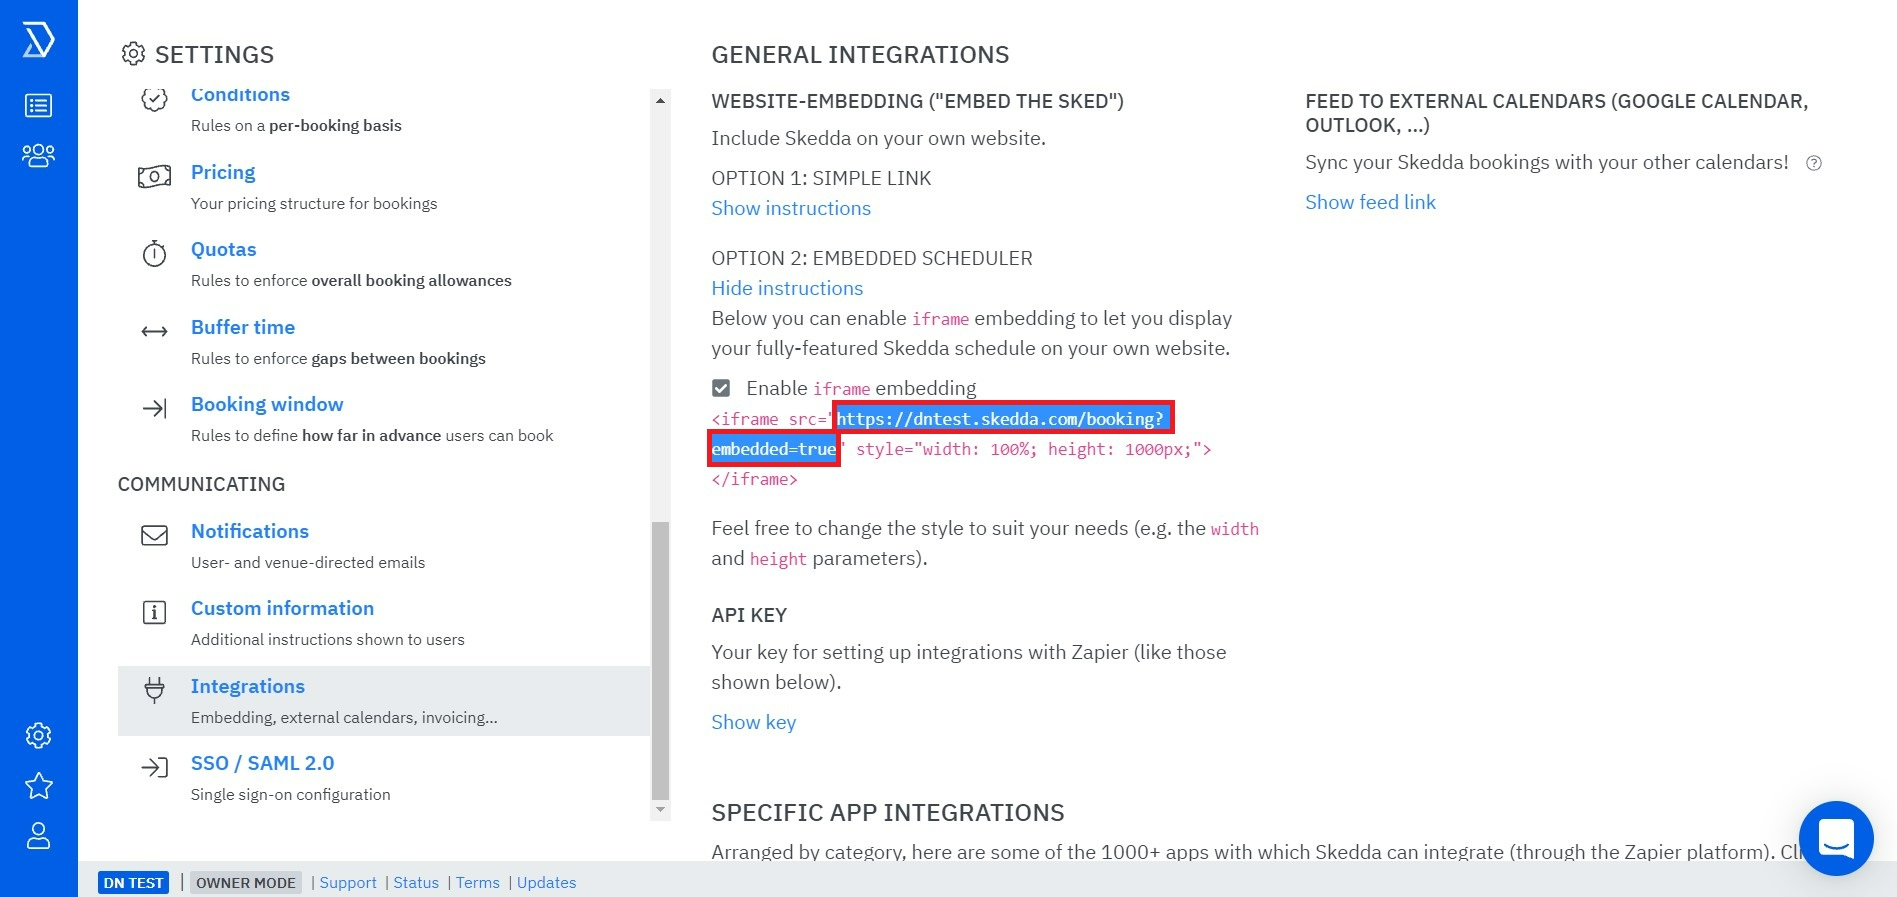Click the highlighted booking URL text
The width and height of the screenshot is (1897, 897).
pos(1000,419)
